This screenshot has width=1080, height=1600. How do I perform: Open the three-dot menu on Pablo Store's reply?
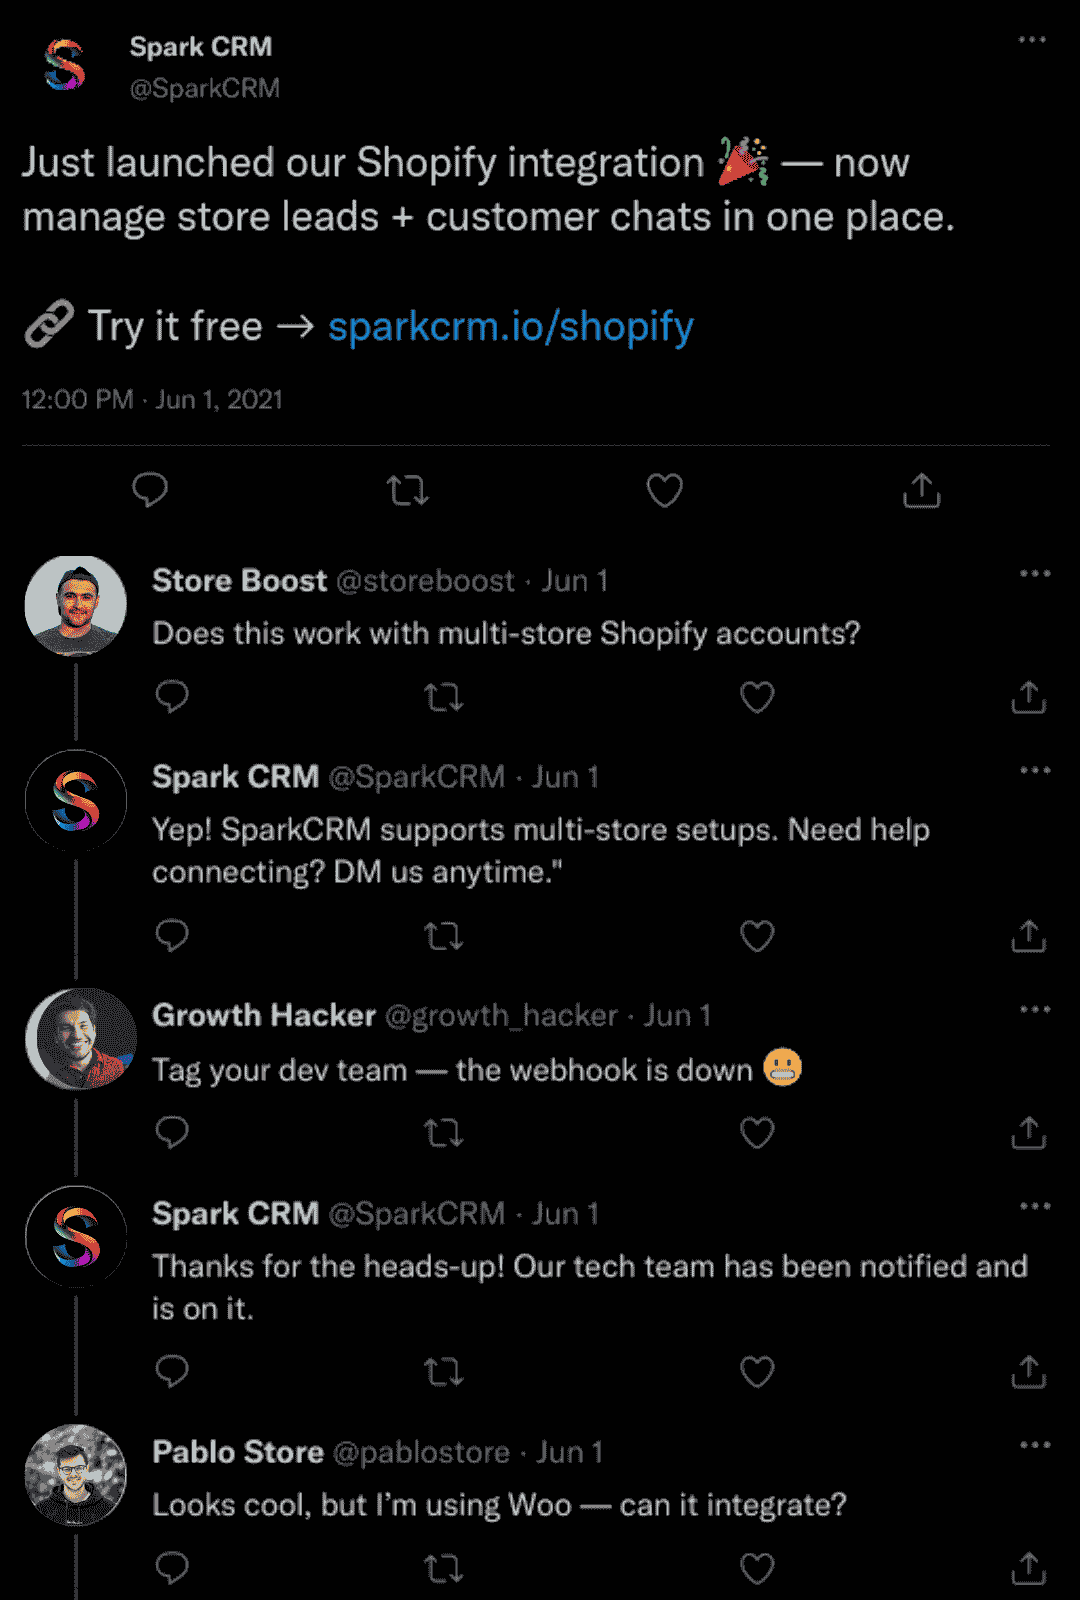pos(1034,1443)
